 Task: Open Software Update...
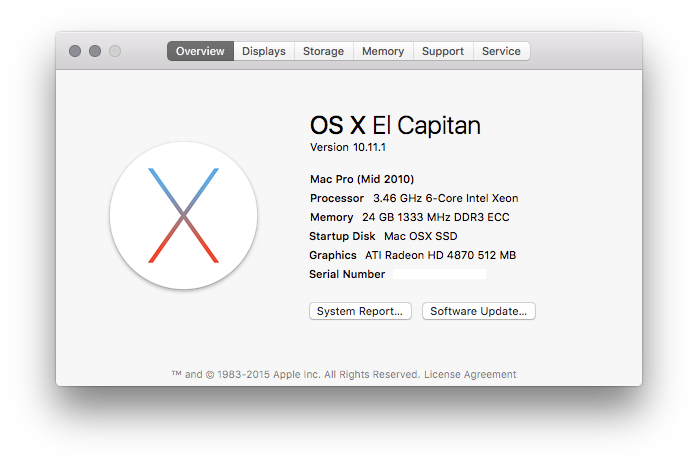tap(479, 311)
